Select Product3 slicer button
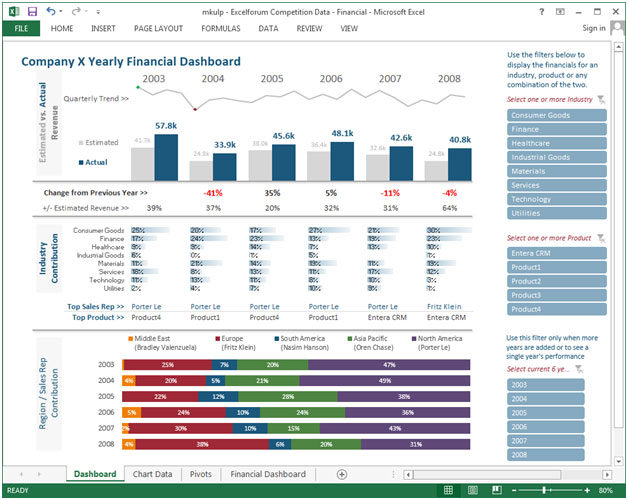Viewport: 628px width, 500px height. tap(557, 295)
